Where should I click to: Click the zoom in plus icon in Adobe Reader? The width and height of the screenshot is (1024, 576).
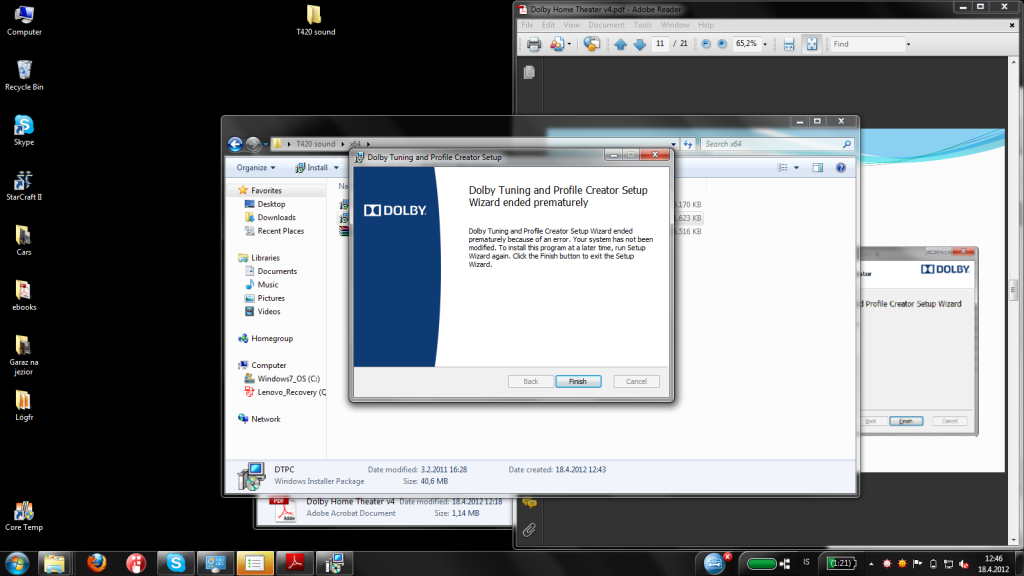(x=722, y=44)
